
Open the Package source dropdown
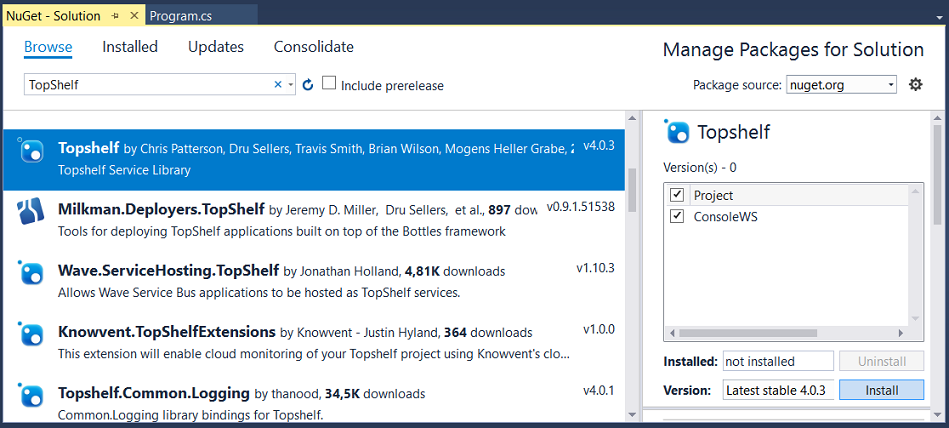point(841,85)
